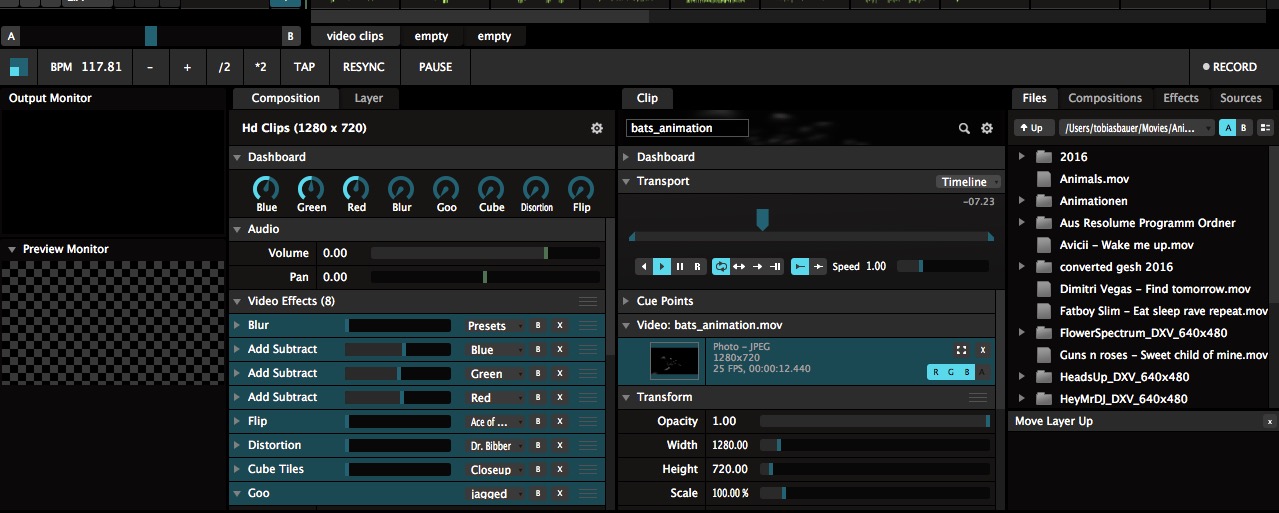Click the Blue dashboard knob
This screenshot has width=1279, height=513.
(x=266, y=188)
